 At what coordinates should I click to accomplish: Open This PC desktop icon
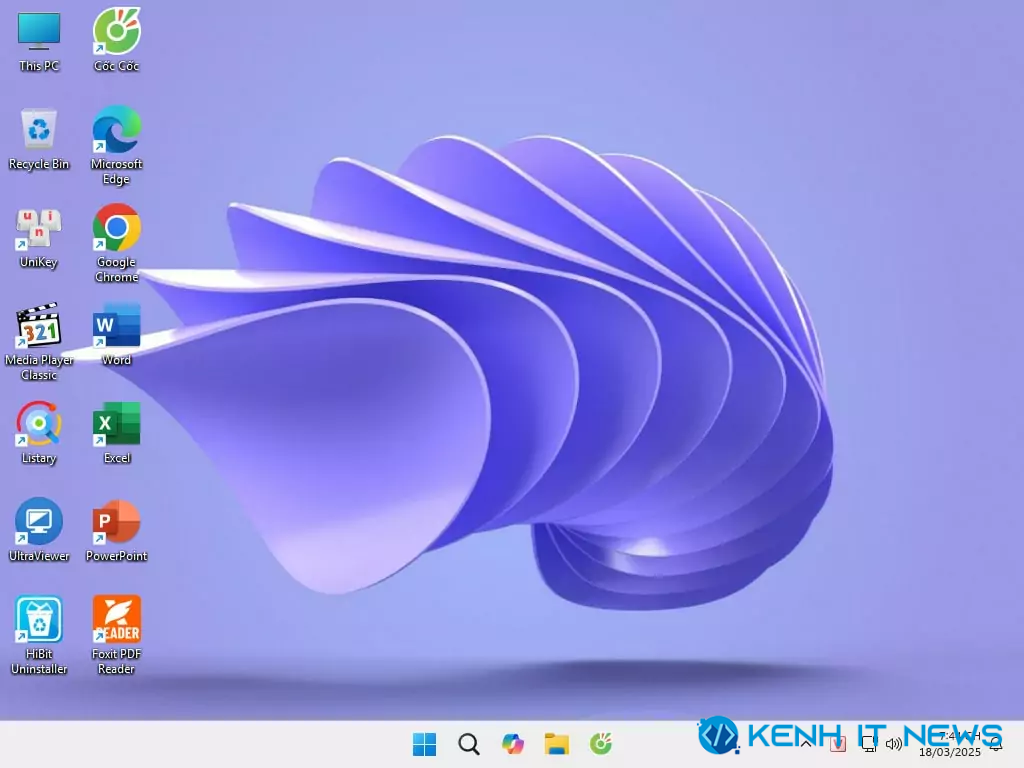click(39, 40)
